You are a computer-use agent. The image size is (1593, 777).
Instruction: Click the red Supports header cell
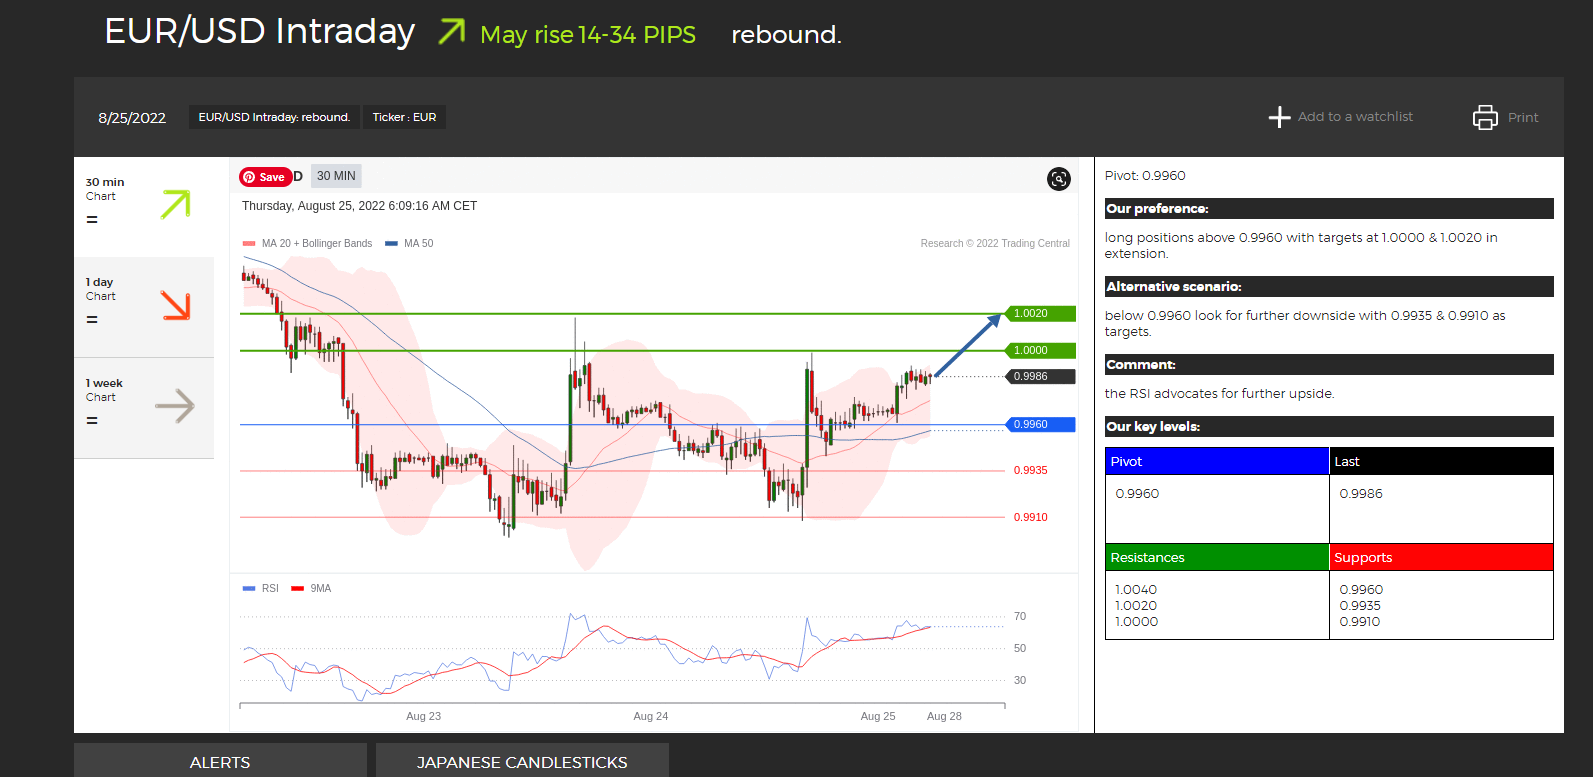1441,557
